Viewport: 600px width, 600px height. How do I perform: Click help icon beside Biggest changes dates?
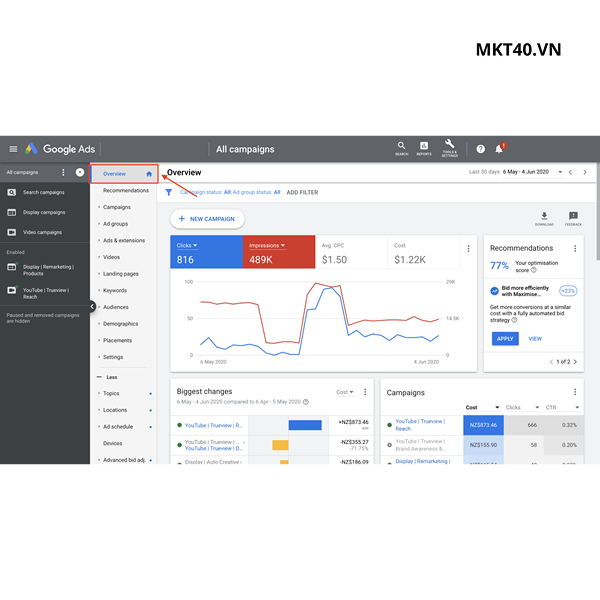point(306,402)
